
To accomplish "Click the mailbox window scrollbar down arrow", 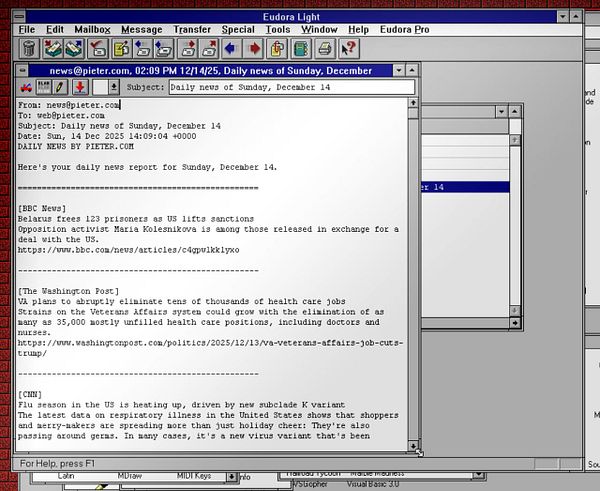I will tap(515, 310).
